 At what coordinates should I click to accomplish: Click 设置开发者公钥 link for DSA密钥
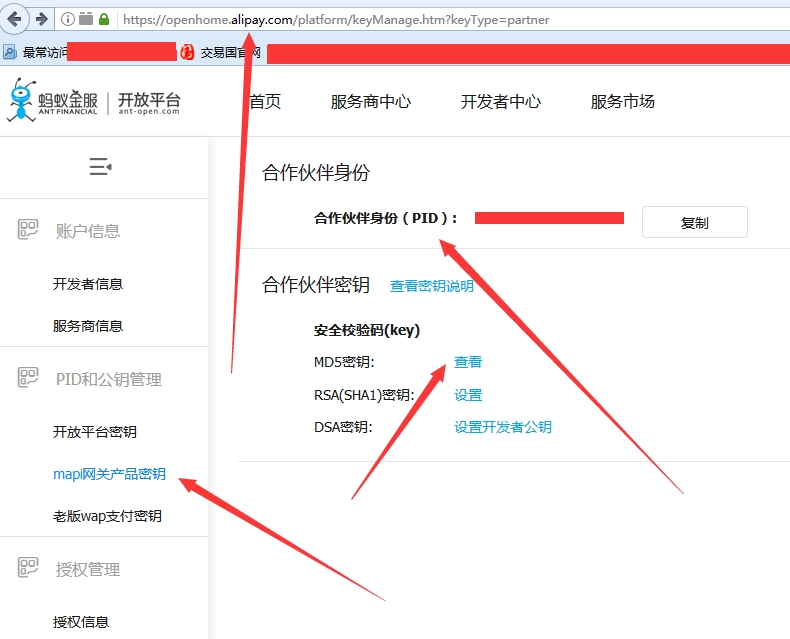(503, 427)
